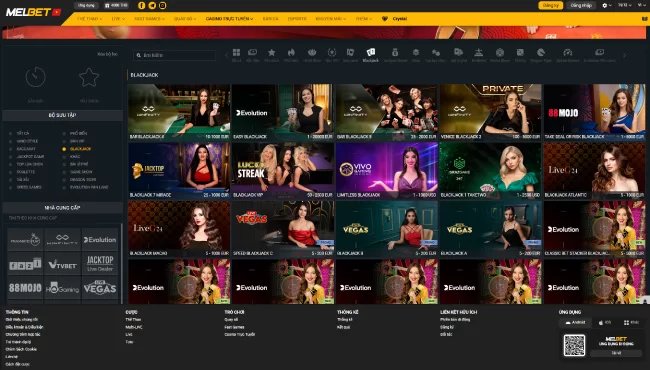The image size is (650, 370).
Task: Select the Roulette collection radio
Action: coord(10,172)
